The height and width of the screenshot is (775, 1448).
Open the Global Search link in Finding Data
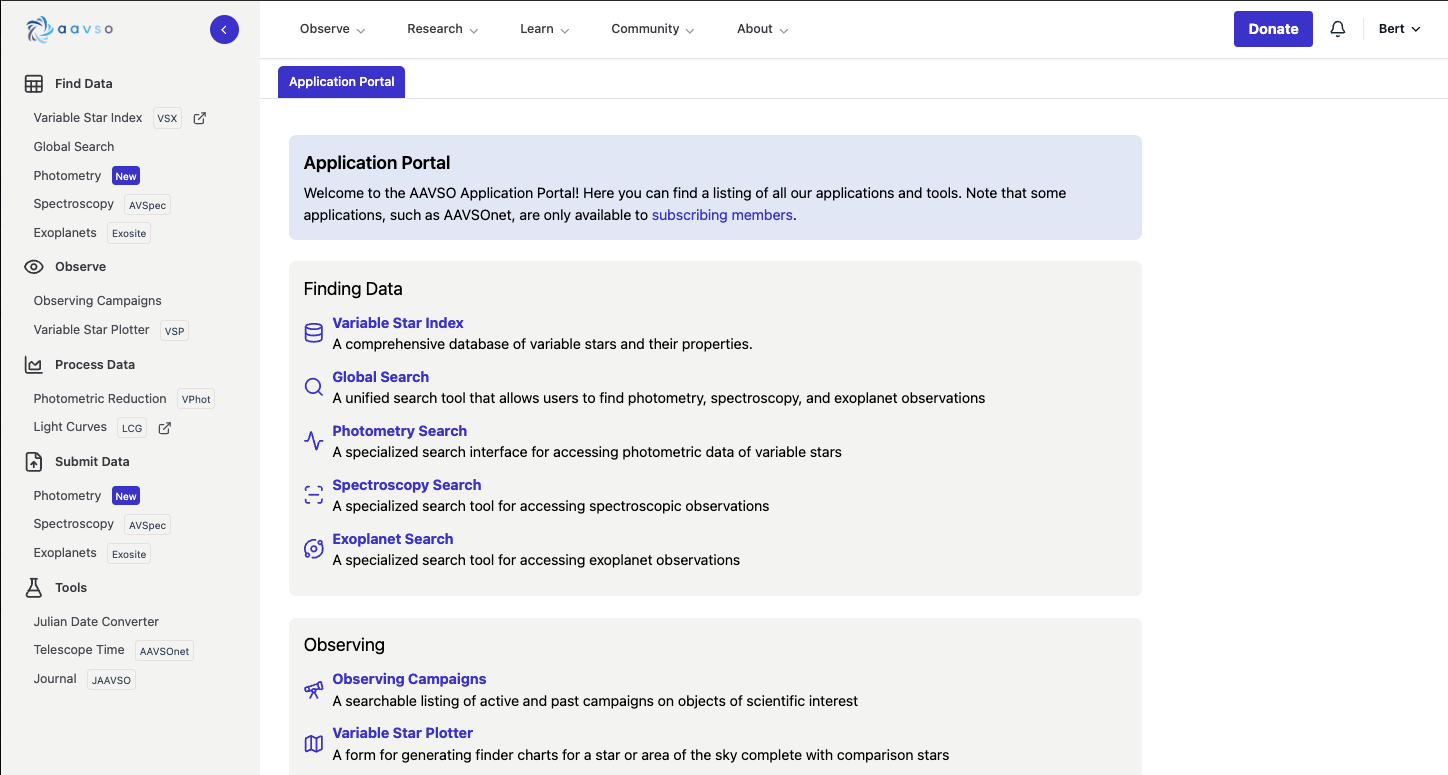(381, 377)
